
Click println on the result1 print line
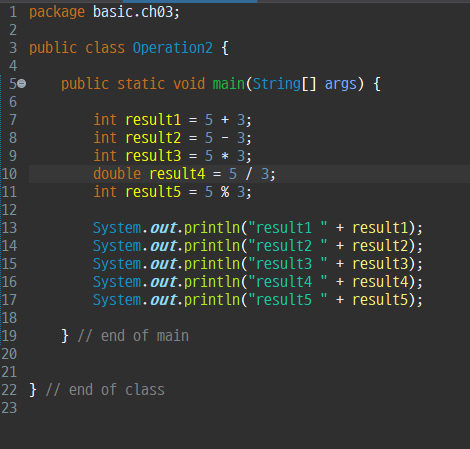[212, 228]
